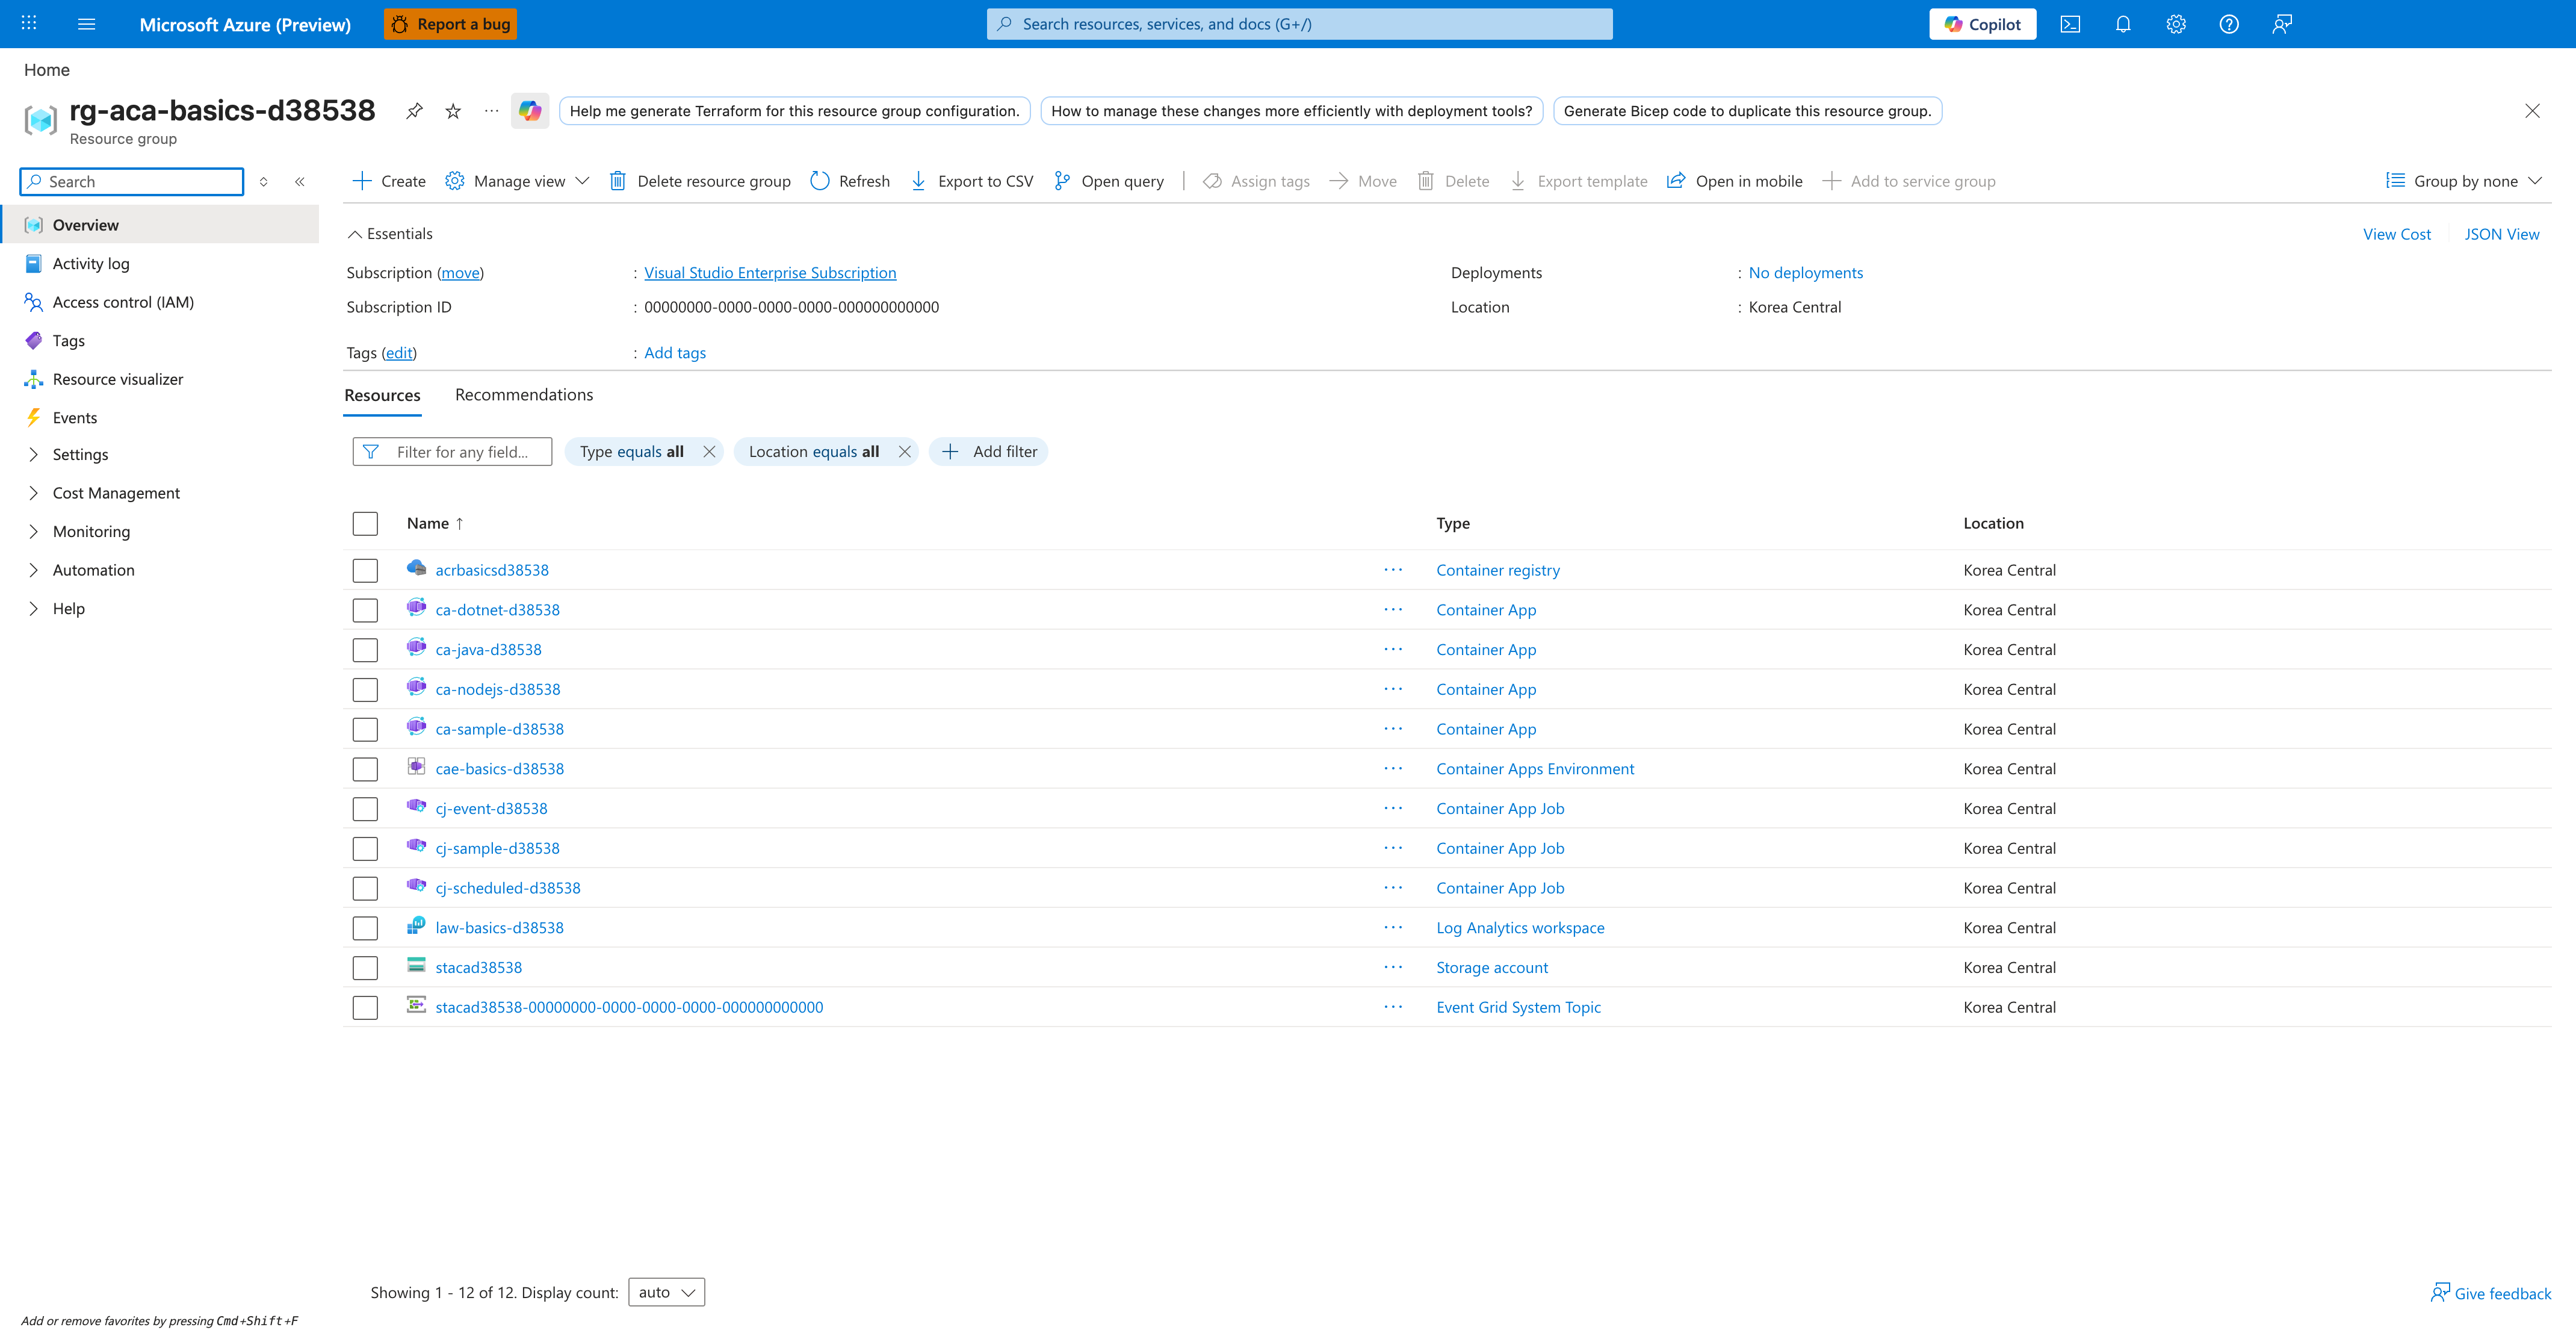Screen dimensions: 2576x1333
Task: Open the Azure portal apps grid icon
Action: click(29, 23)
